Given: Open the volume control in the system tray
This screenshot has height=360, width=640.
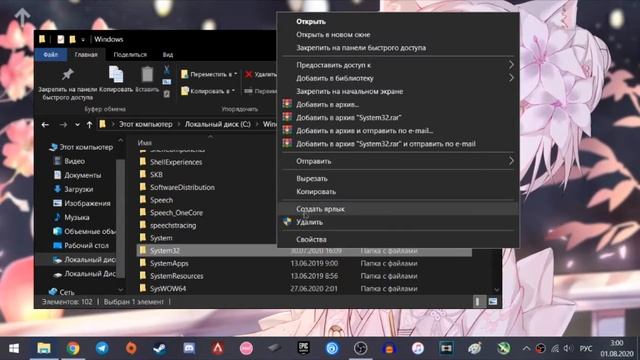Looking at the screenshot, I should (x=568, y=348).
